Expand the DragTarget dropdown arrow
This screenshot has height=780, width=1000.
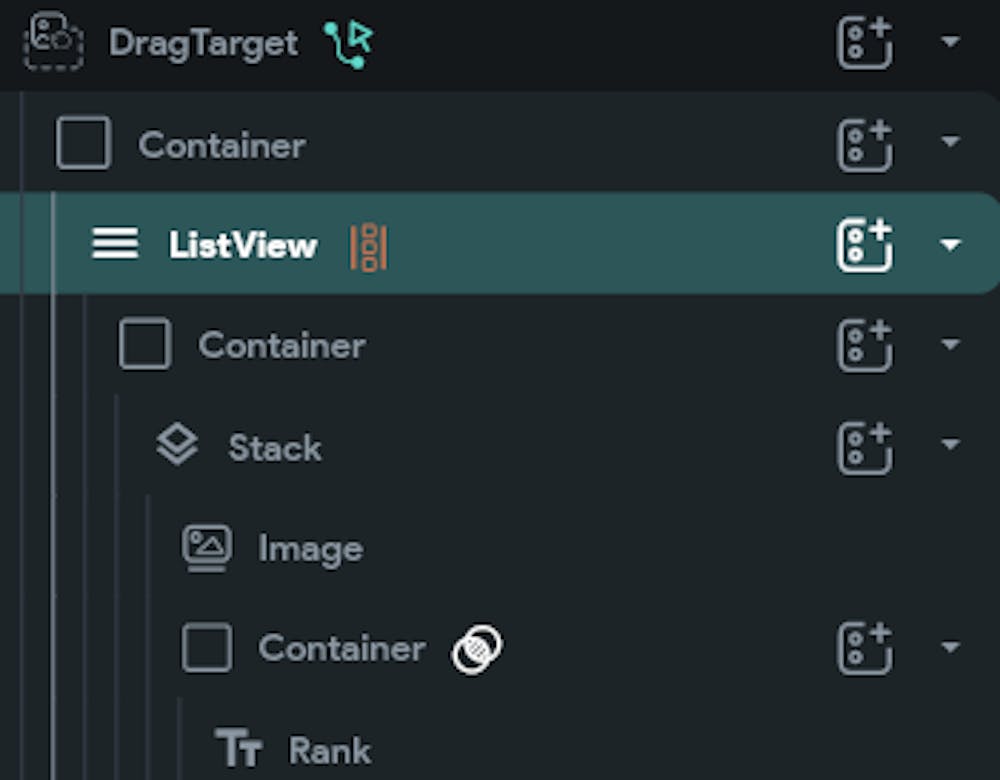coord(950,43)
